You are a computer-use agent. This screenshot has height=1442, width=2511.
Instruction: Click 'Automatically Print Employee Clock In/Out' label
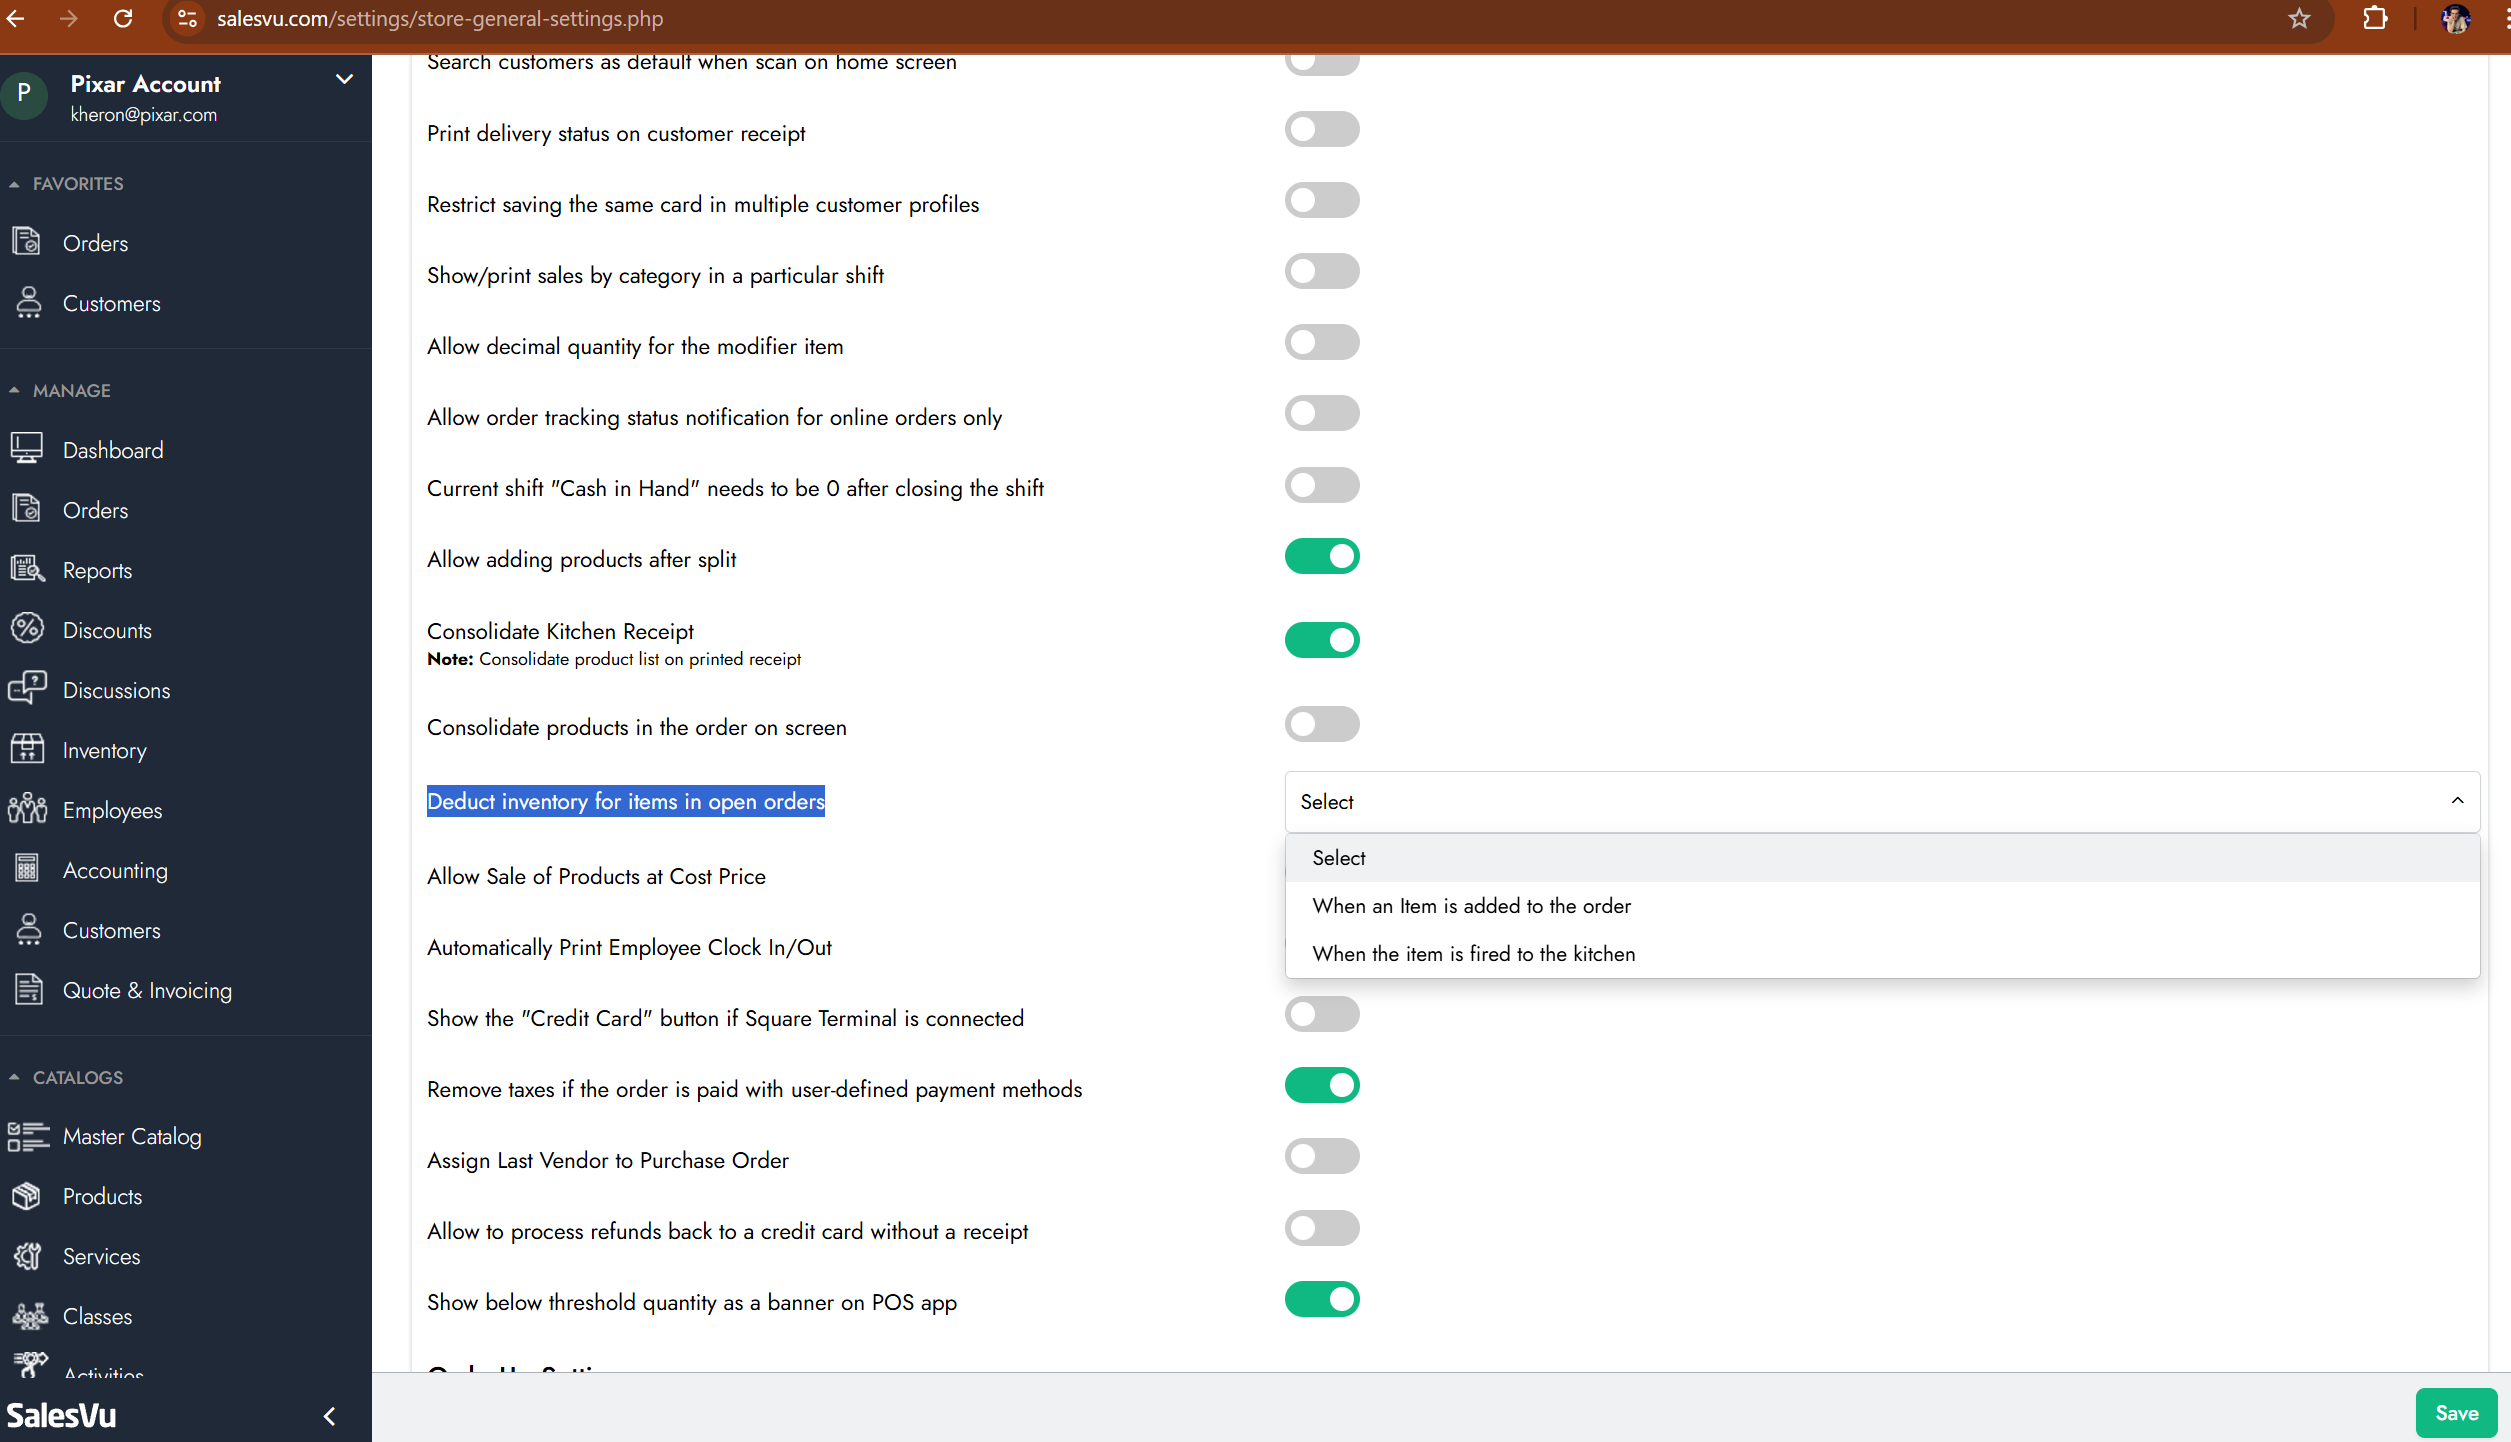(x=629, y=948)
